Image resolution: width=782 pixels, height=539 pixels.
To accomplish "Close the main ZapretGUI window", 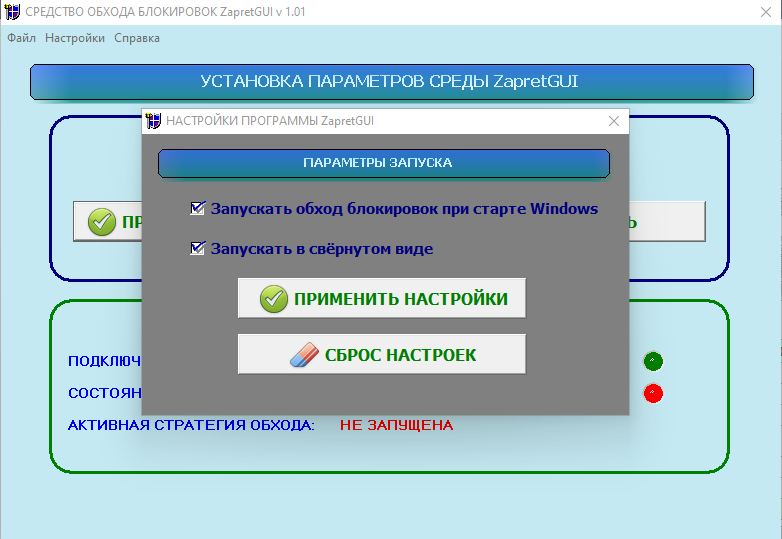I will (x=766, y=12).
